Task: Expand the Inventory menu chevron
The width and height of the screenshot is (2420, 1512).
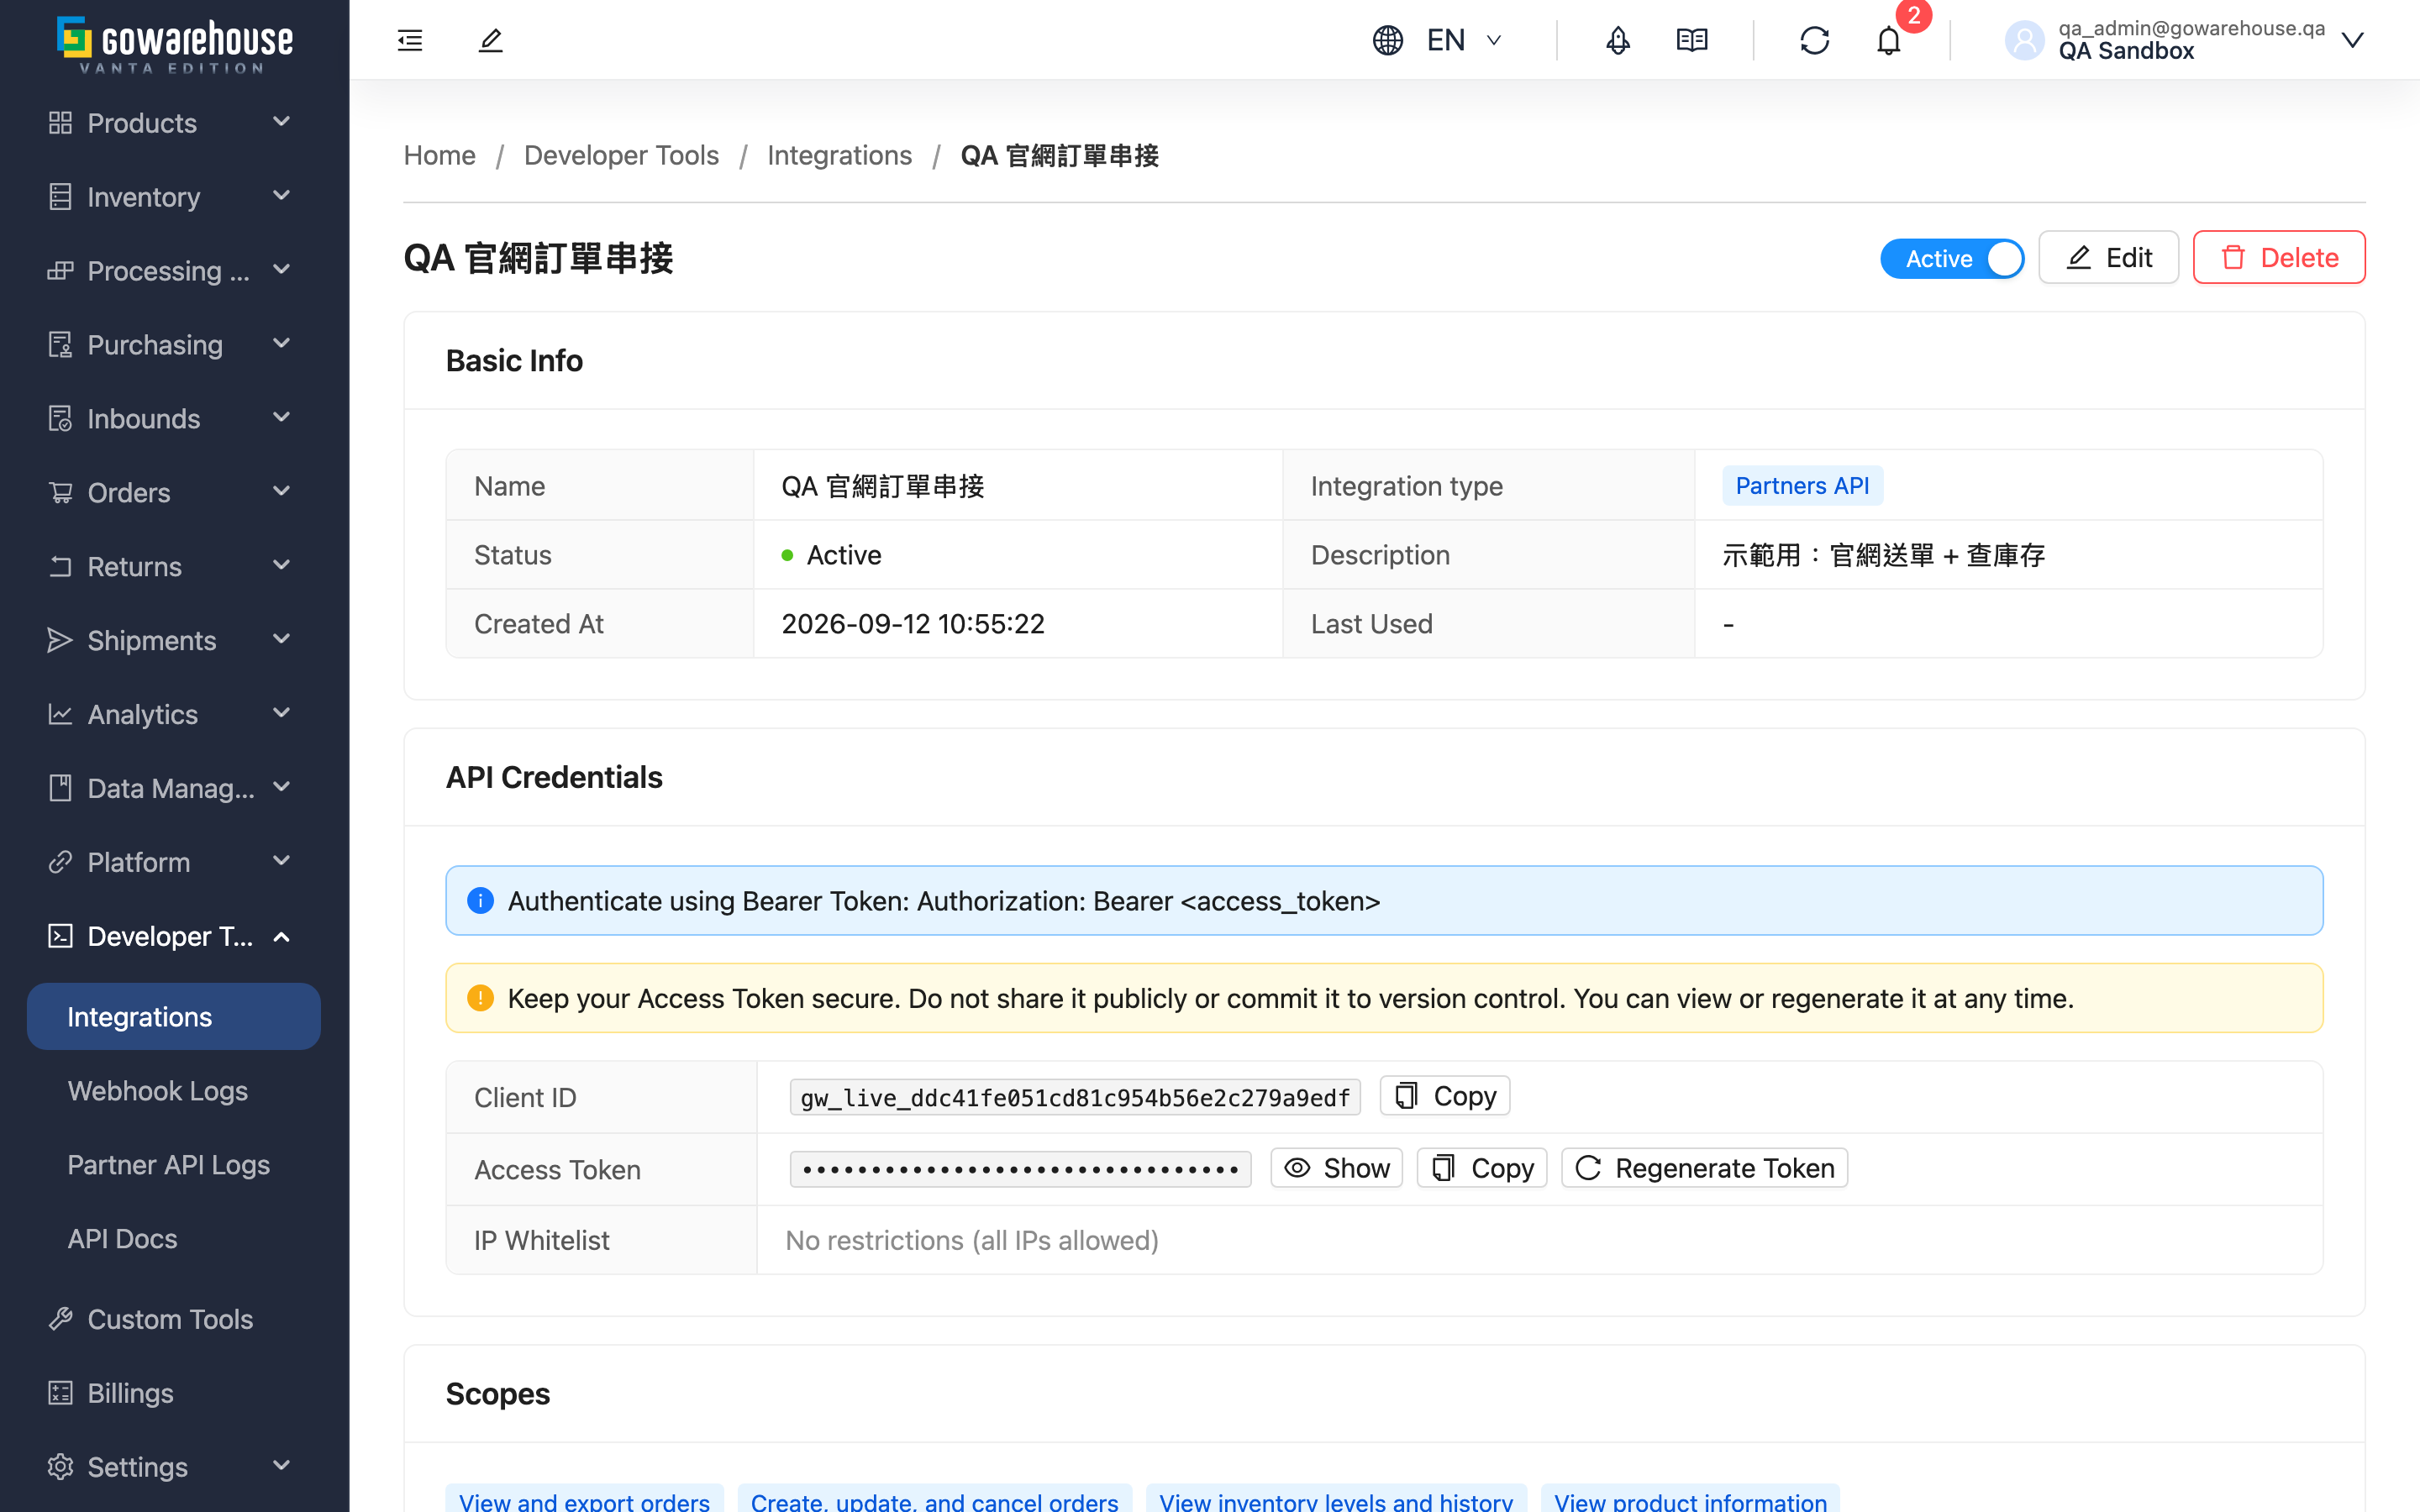Action: point(282,195)
